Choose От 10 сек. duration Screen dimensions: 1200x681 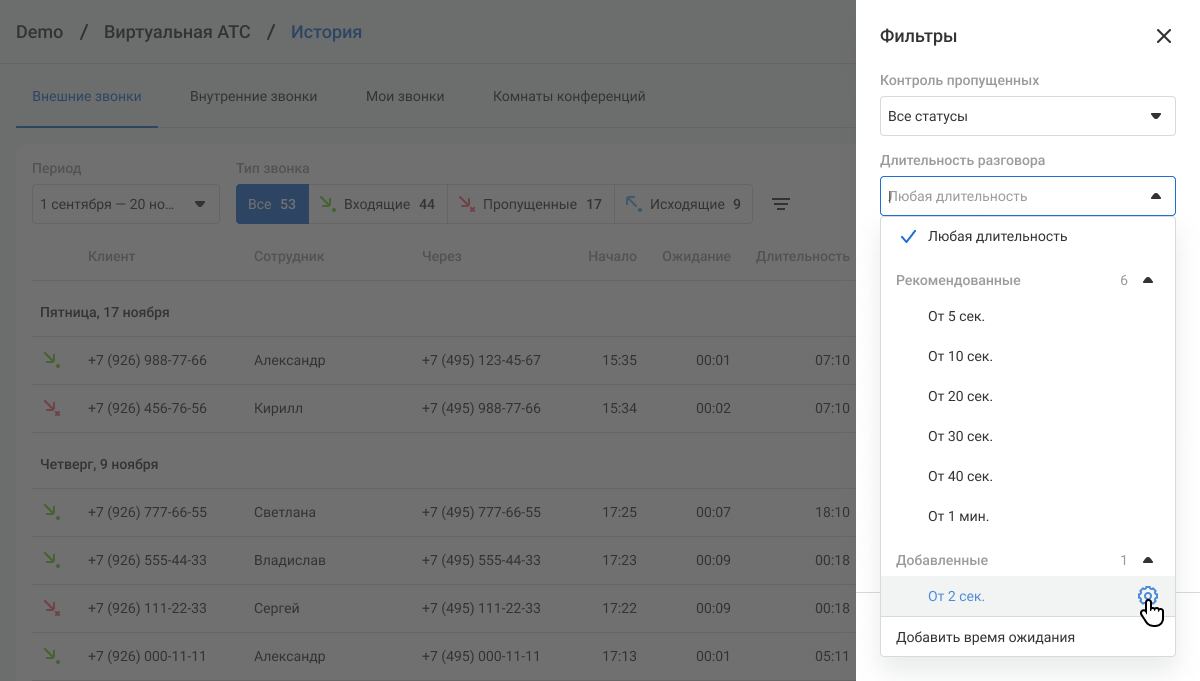click(1028, 356)
